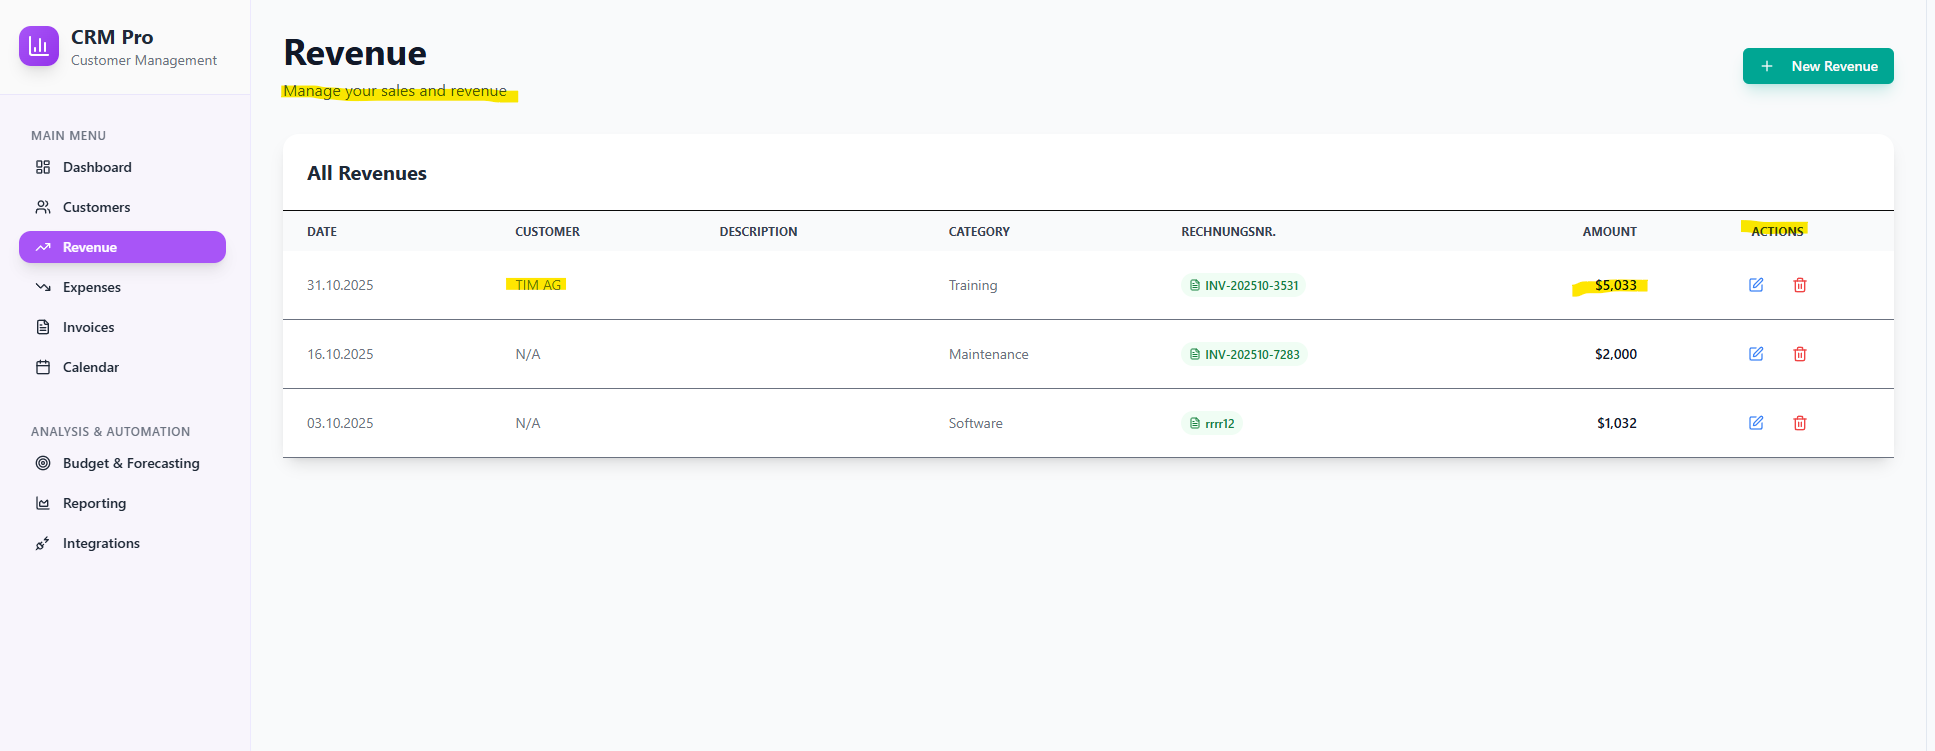
Task: Open invoice badge INV-202510-7283
Action: (x=1244, y=354)
